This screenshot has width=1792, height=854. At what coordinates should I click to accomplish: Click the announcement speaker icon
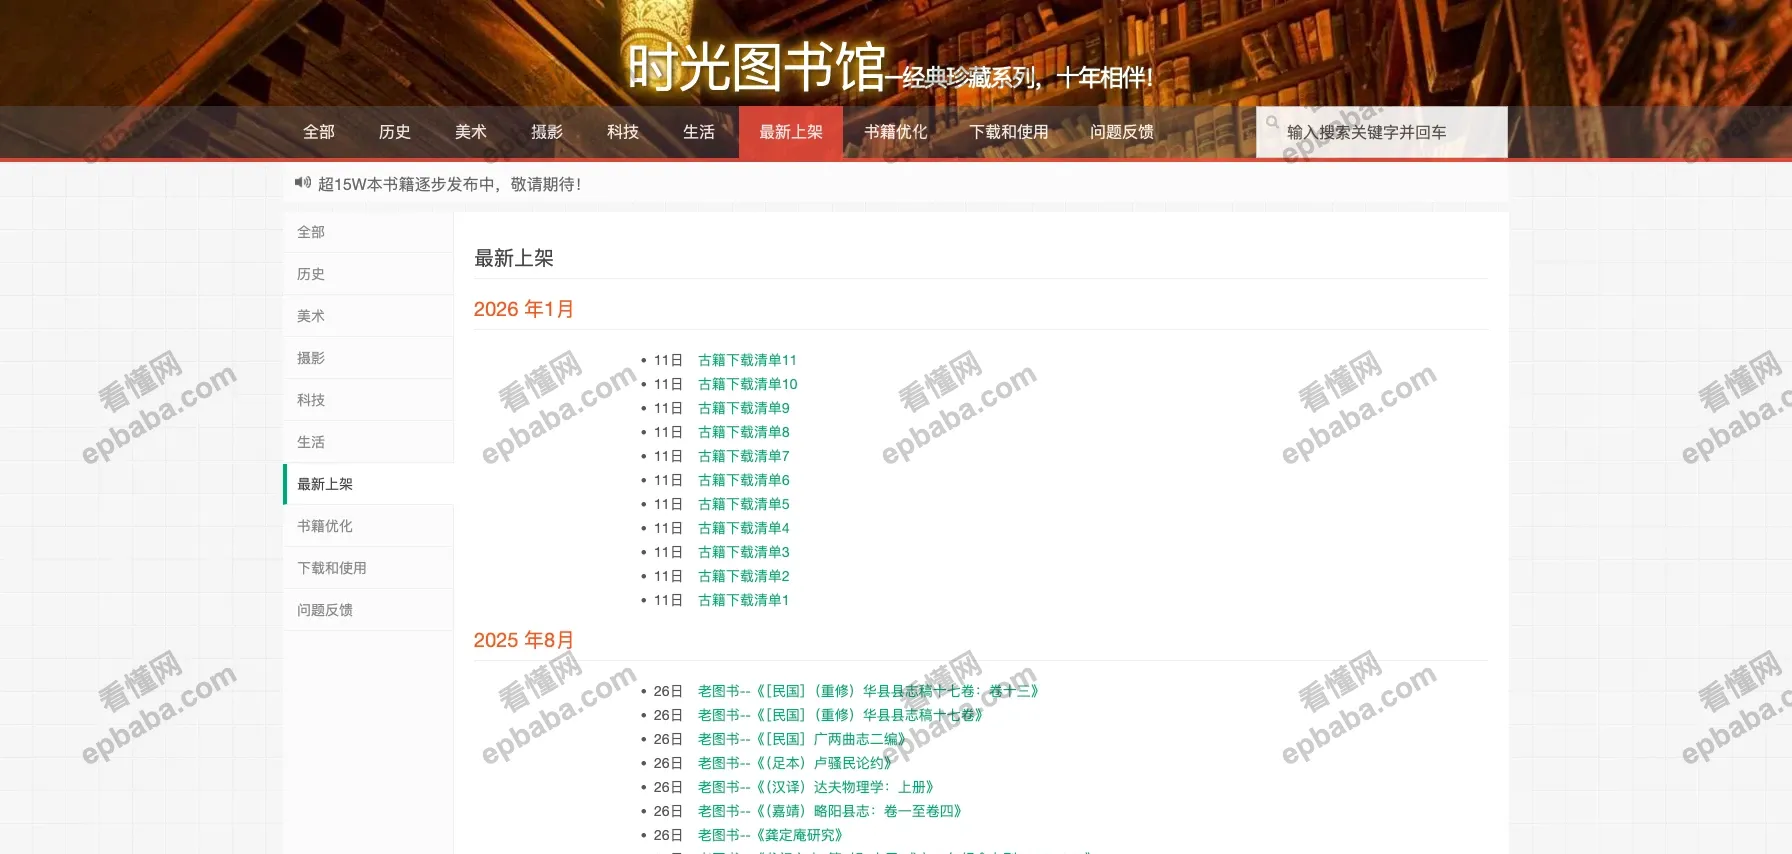click(303, 183)
